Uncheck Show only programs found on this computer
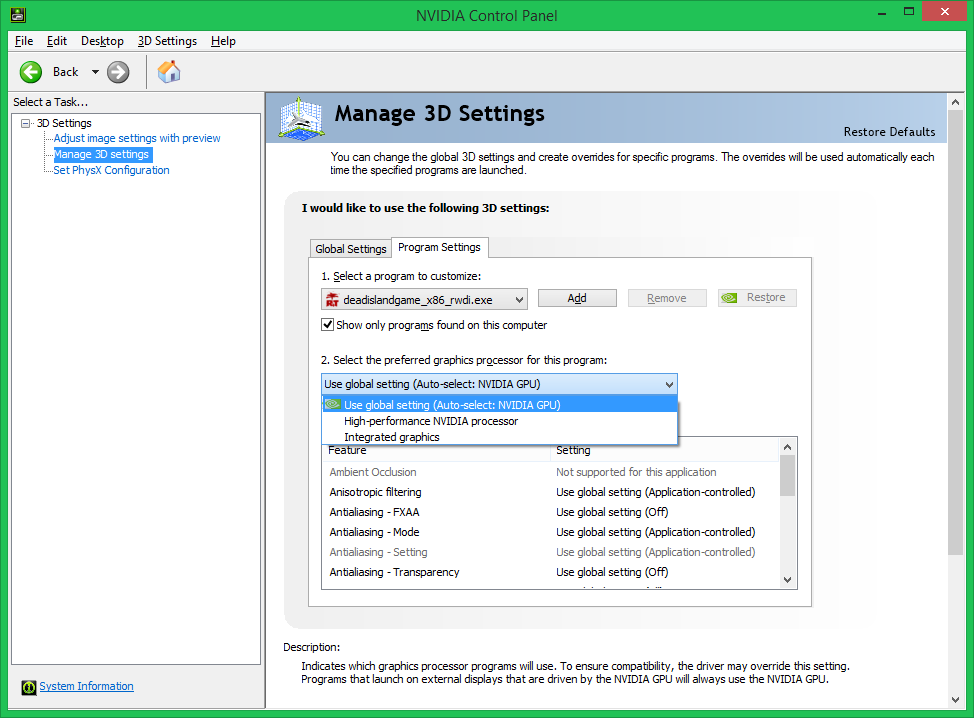This screenshot has width=974, height=718. coord(327,325)
